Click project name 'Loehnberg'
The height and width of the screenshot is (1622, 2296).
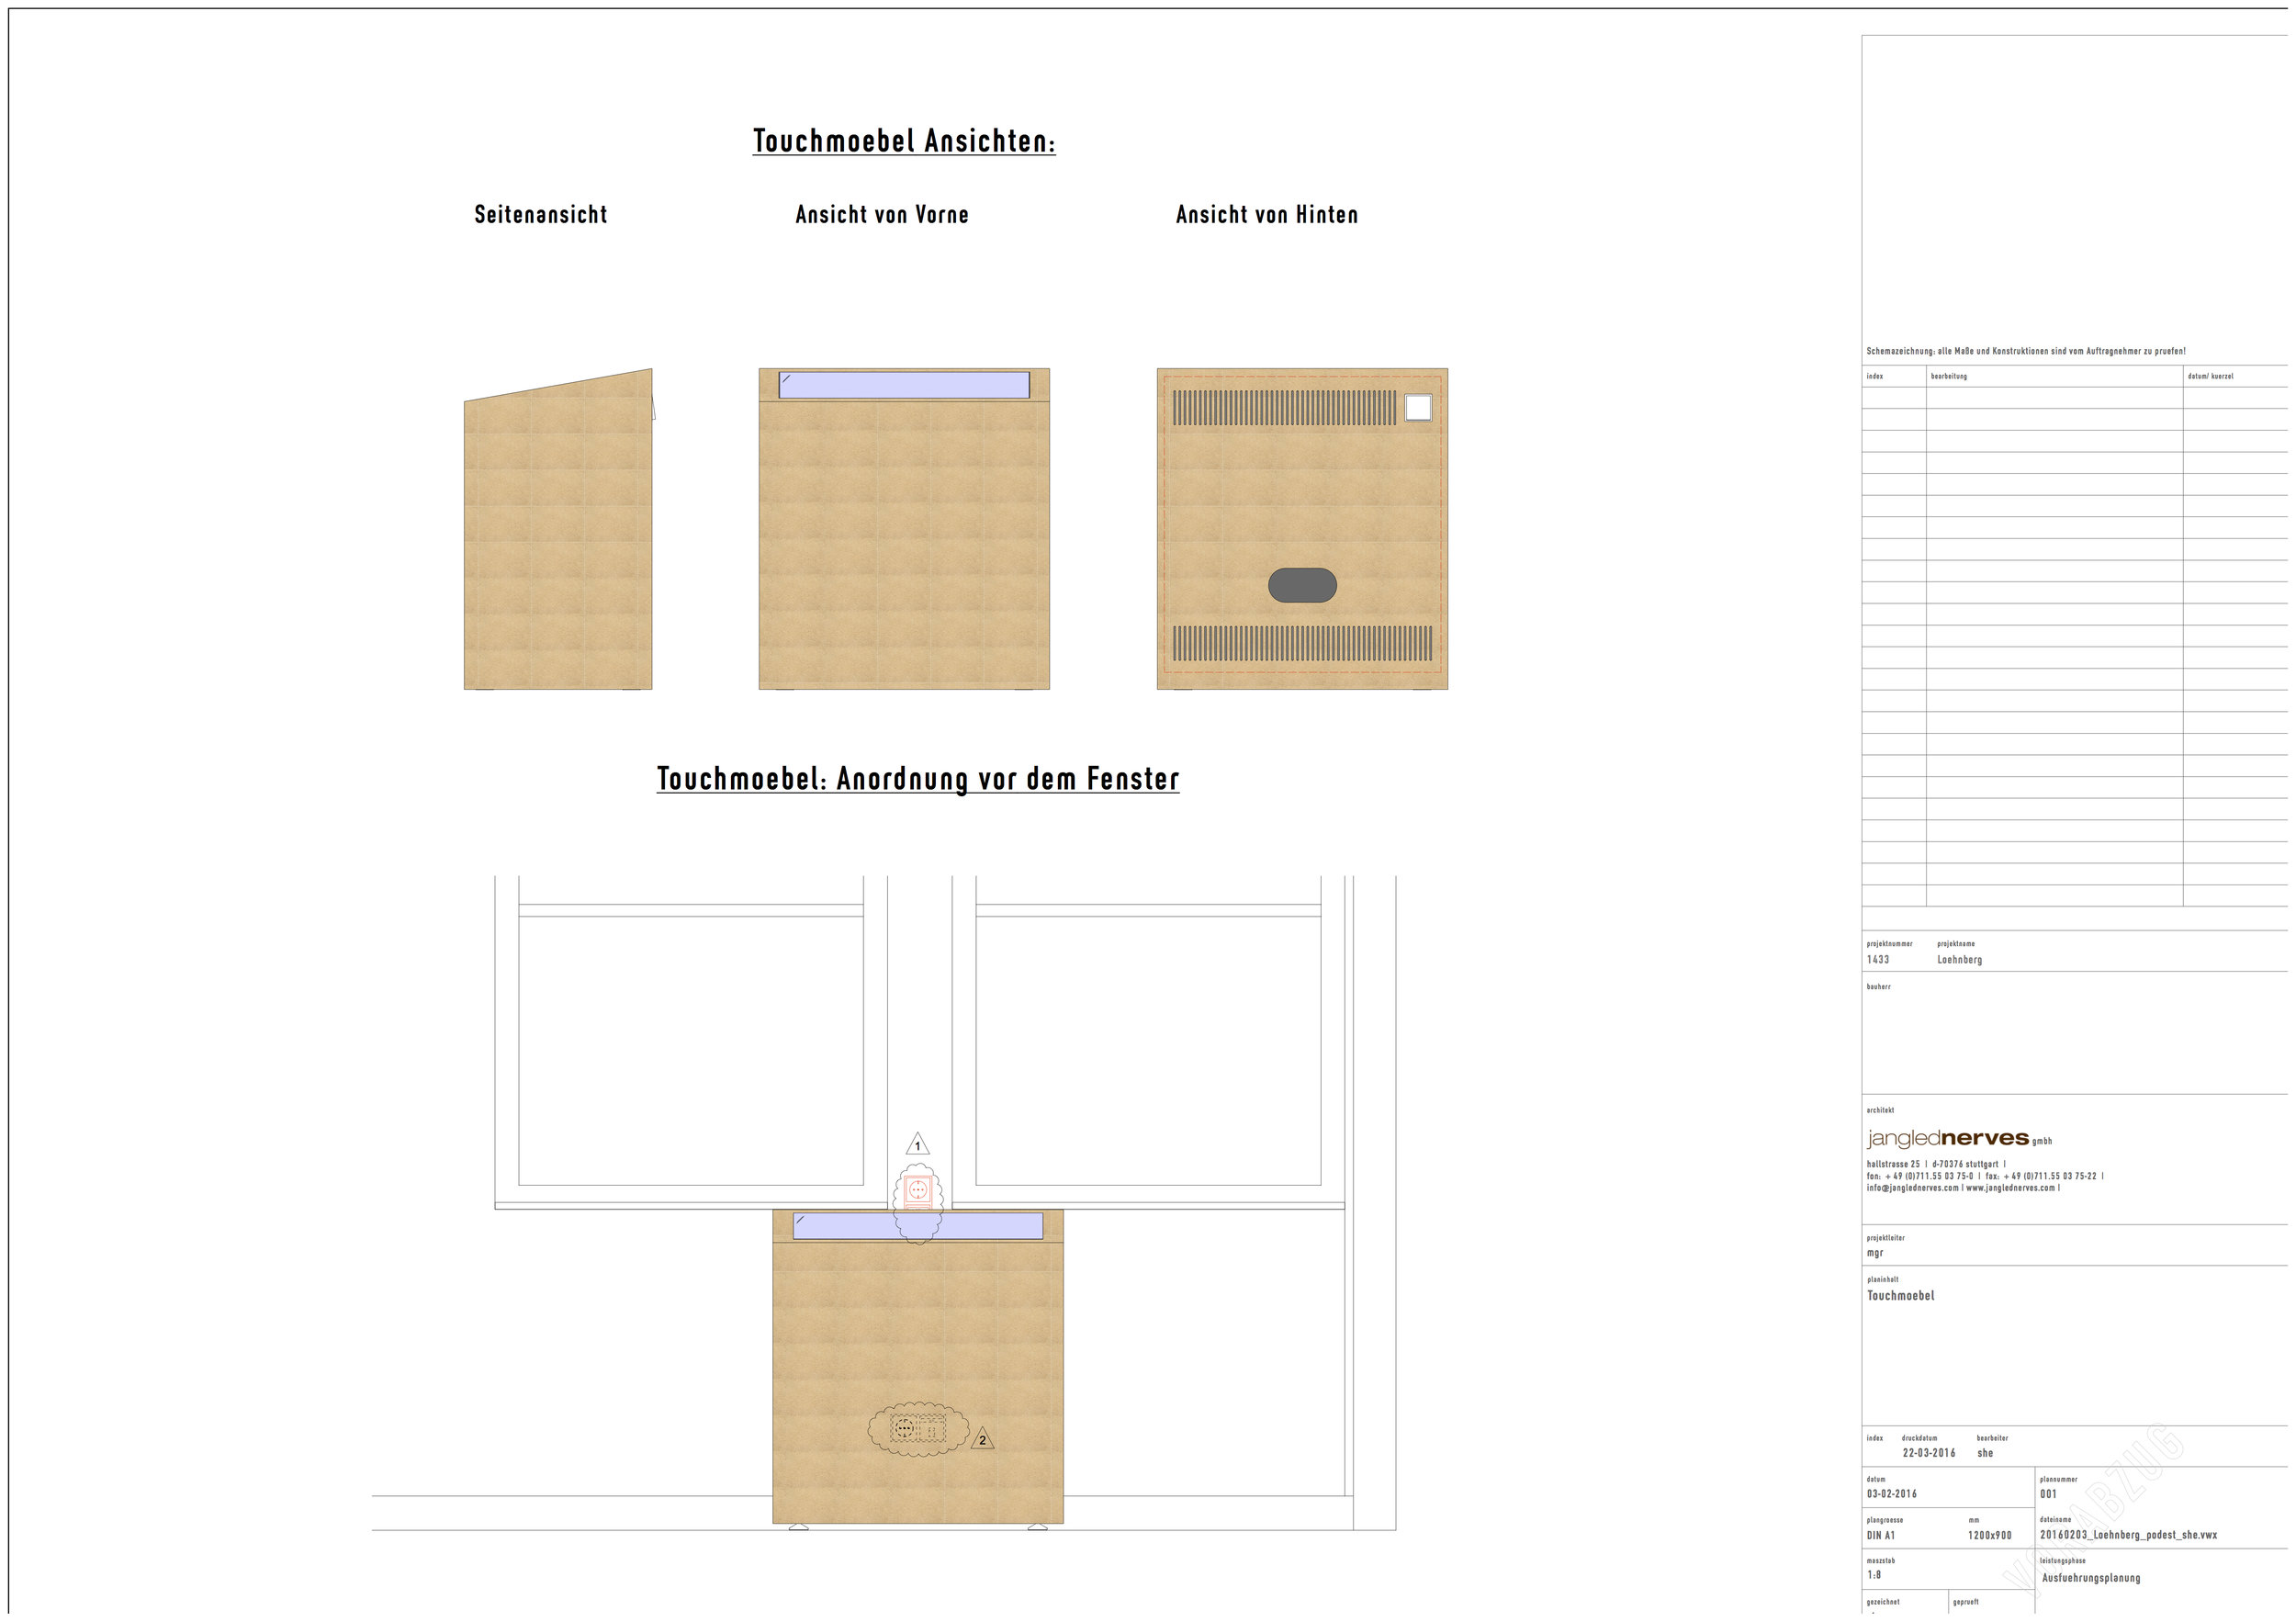[x=1959, y=959]
